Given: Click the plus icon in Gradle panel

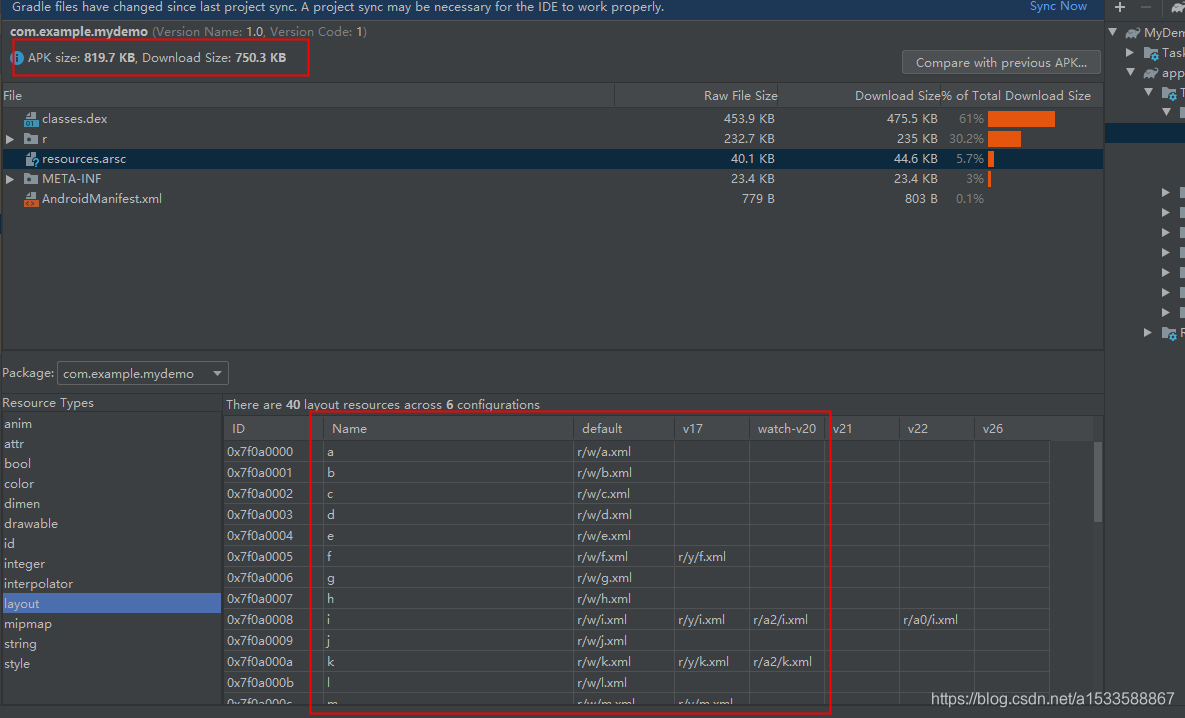Looking at the screenshot, I should point(1120,7).
